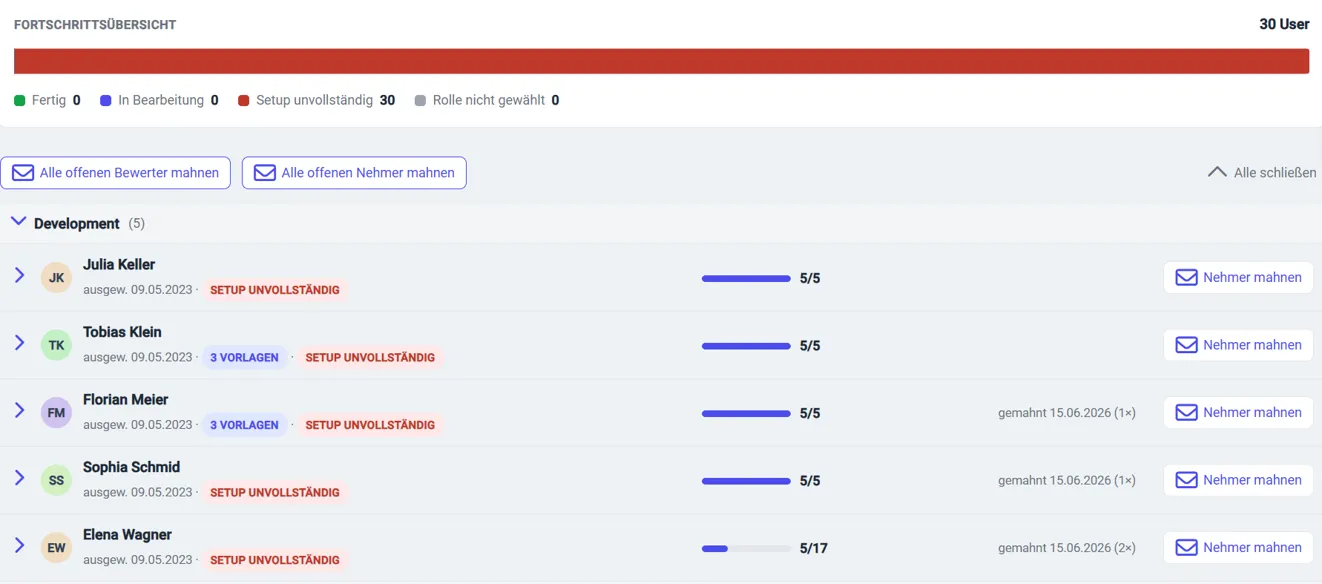1322x584 pixels.
Task: Click the Fortschrittsübersicht heading
Action: (95, 25)
